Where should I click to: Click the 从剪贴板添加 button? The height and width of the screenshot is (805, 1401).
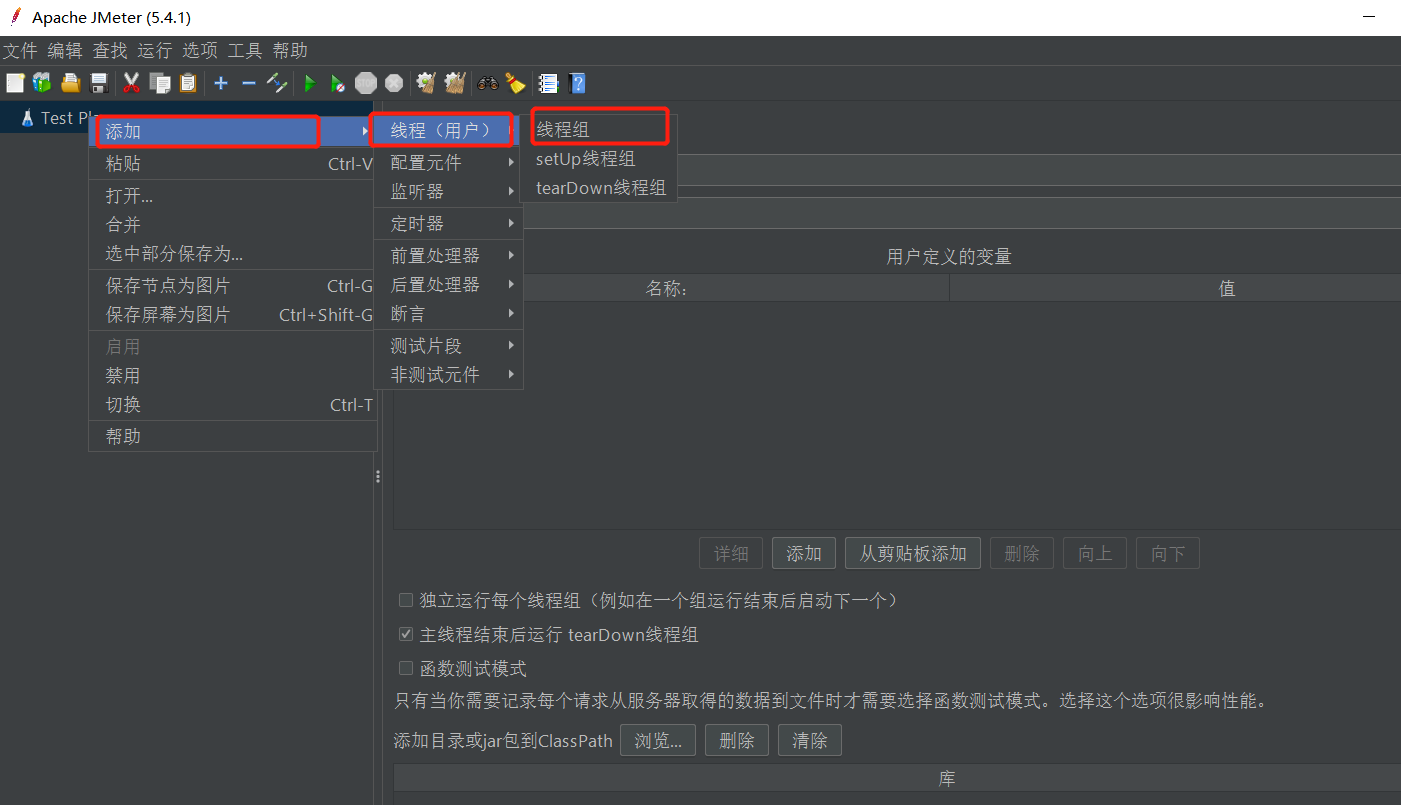pyautogui.click(x=913, y=553)
